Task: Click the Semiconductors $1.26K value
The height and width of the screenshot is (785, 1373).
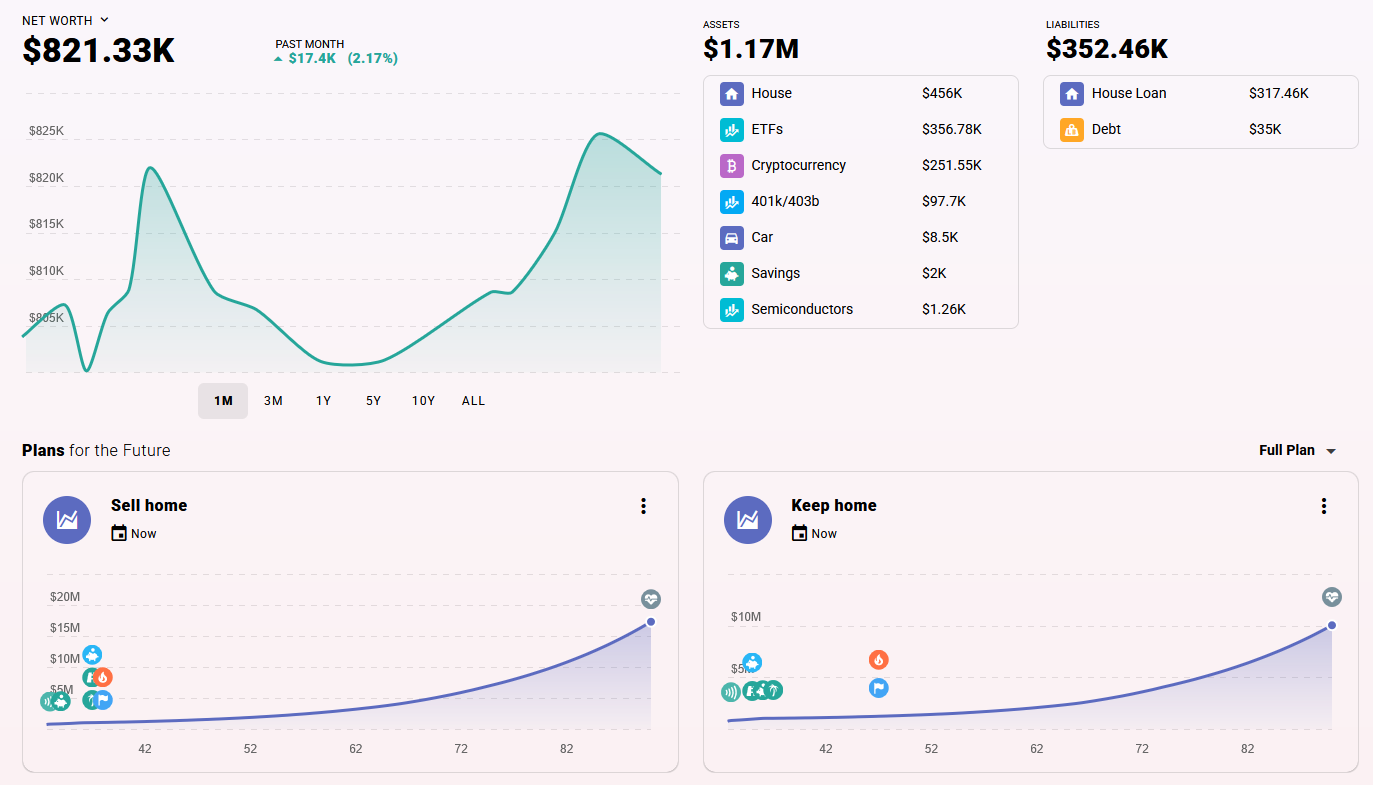Action: [944, 310]
